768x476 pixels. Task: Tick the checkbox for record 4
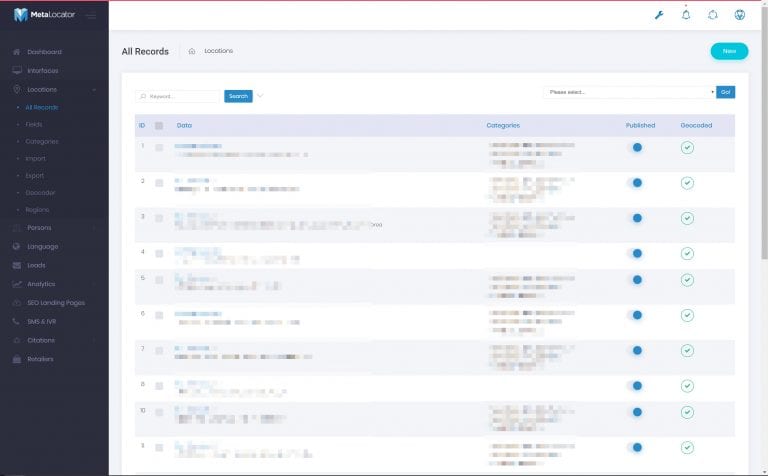click(159, 254)
